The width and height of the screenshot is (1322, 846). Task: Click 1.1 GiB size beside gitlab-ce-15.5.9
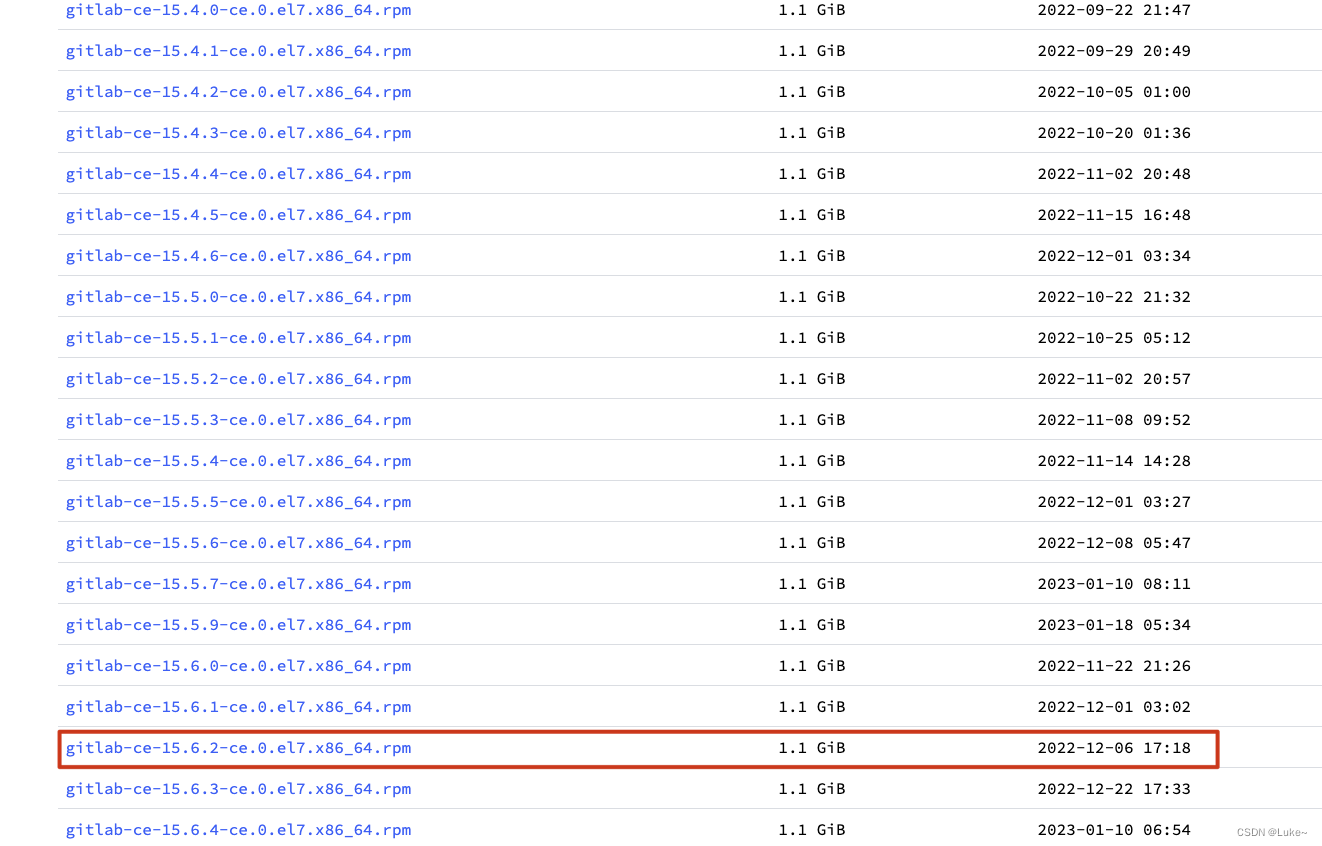coord(812,625)
